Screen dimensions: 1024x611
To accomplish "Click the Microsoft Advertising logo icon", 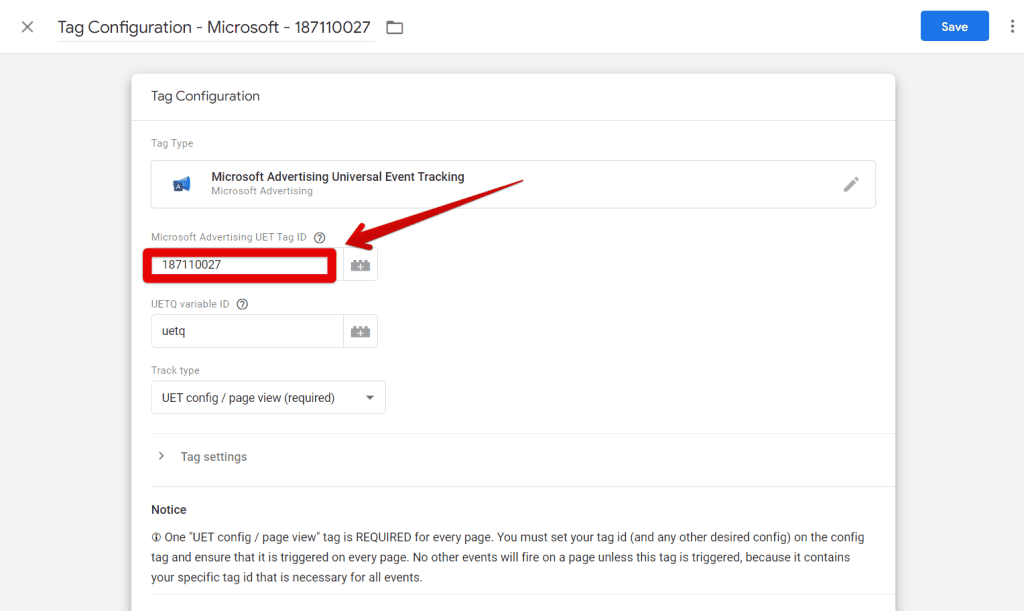I will (181, 184).
